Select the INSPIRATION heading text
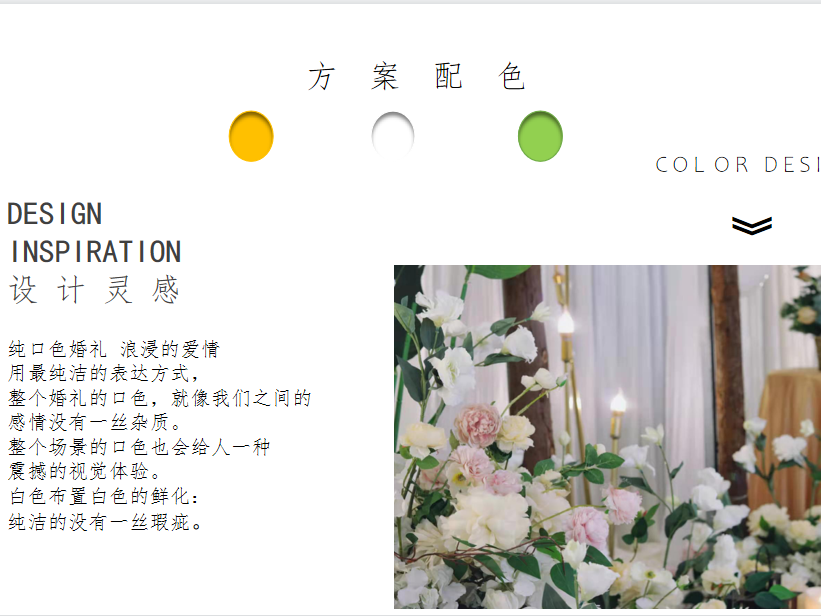Image resolution: width=821 pixels, height=616 pixels. [x=96, y=252]
